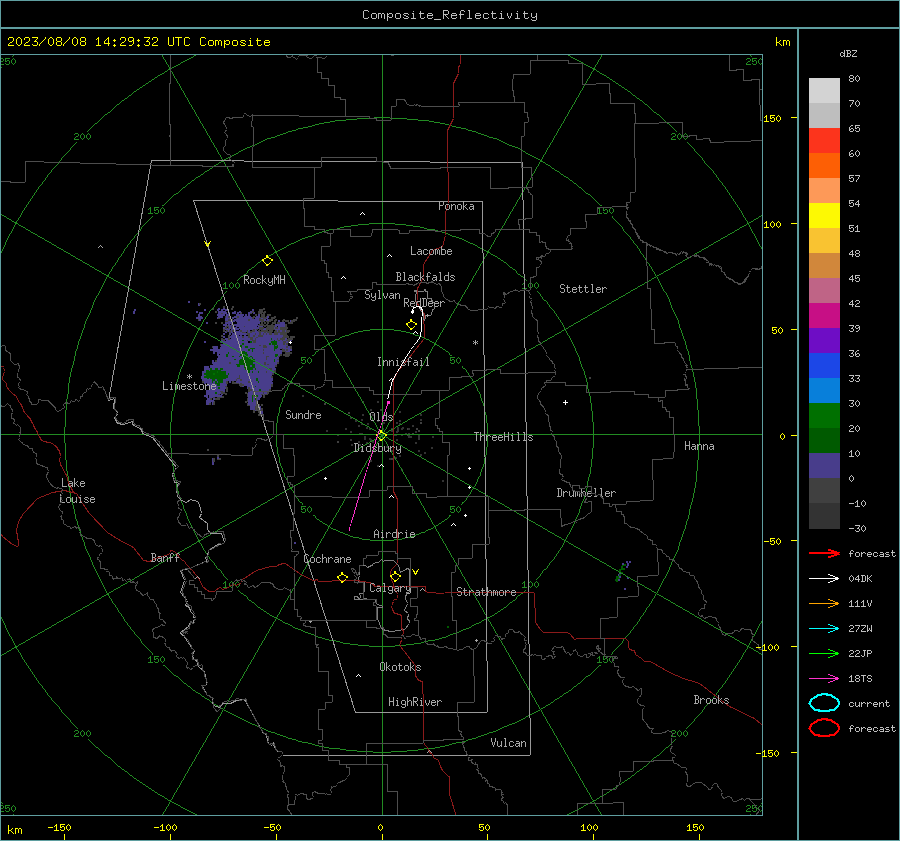This screenshot has width=900, height=841.
Task: Click the small echo cell southeast of Drumheller
Action: click(x=623, y=572)
